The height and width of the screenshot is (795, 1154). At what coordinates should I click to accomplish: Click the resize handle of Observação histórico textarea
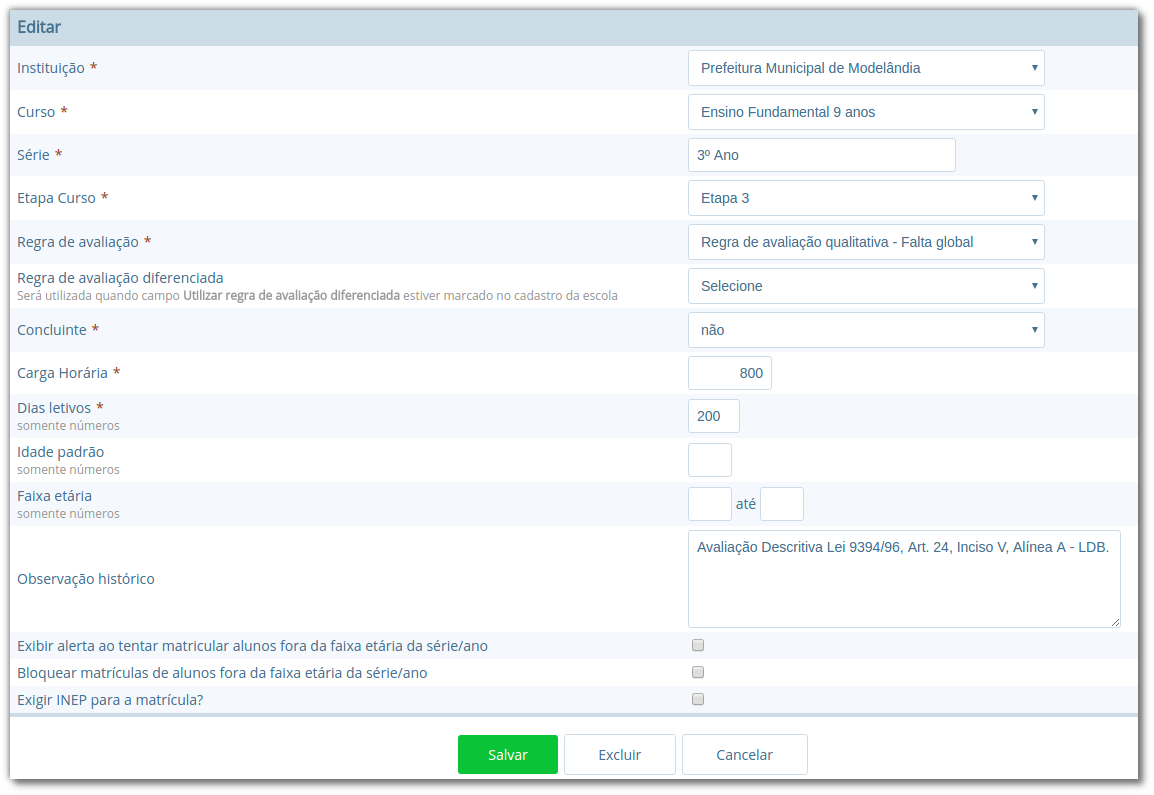click(1115, 622)
